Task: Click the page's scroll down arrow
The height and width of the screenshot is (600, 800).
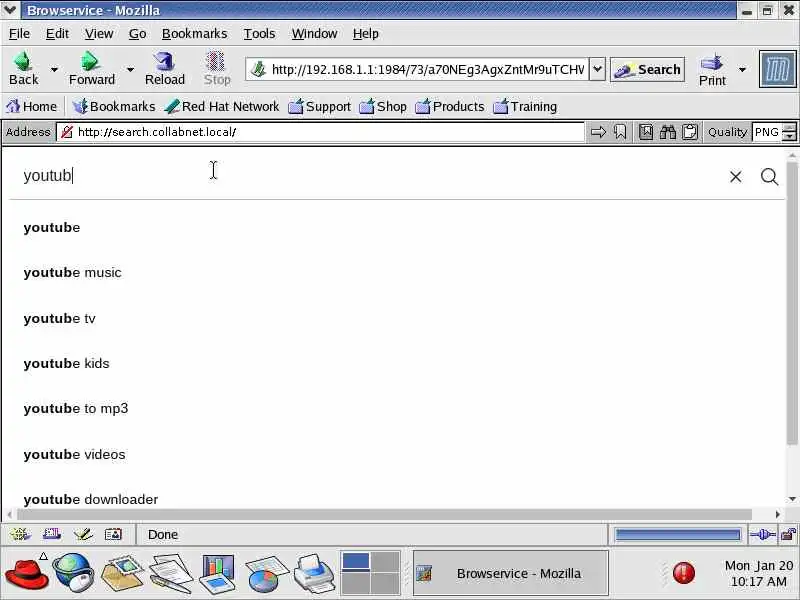Action: tap(792, 499)
